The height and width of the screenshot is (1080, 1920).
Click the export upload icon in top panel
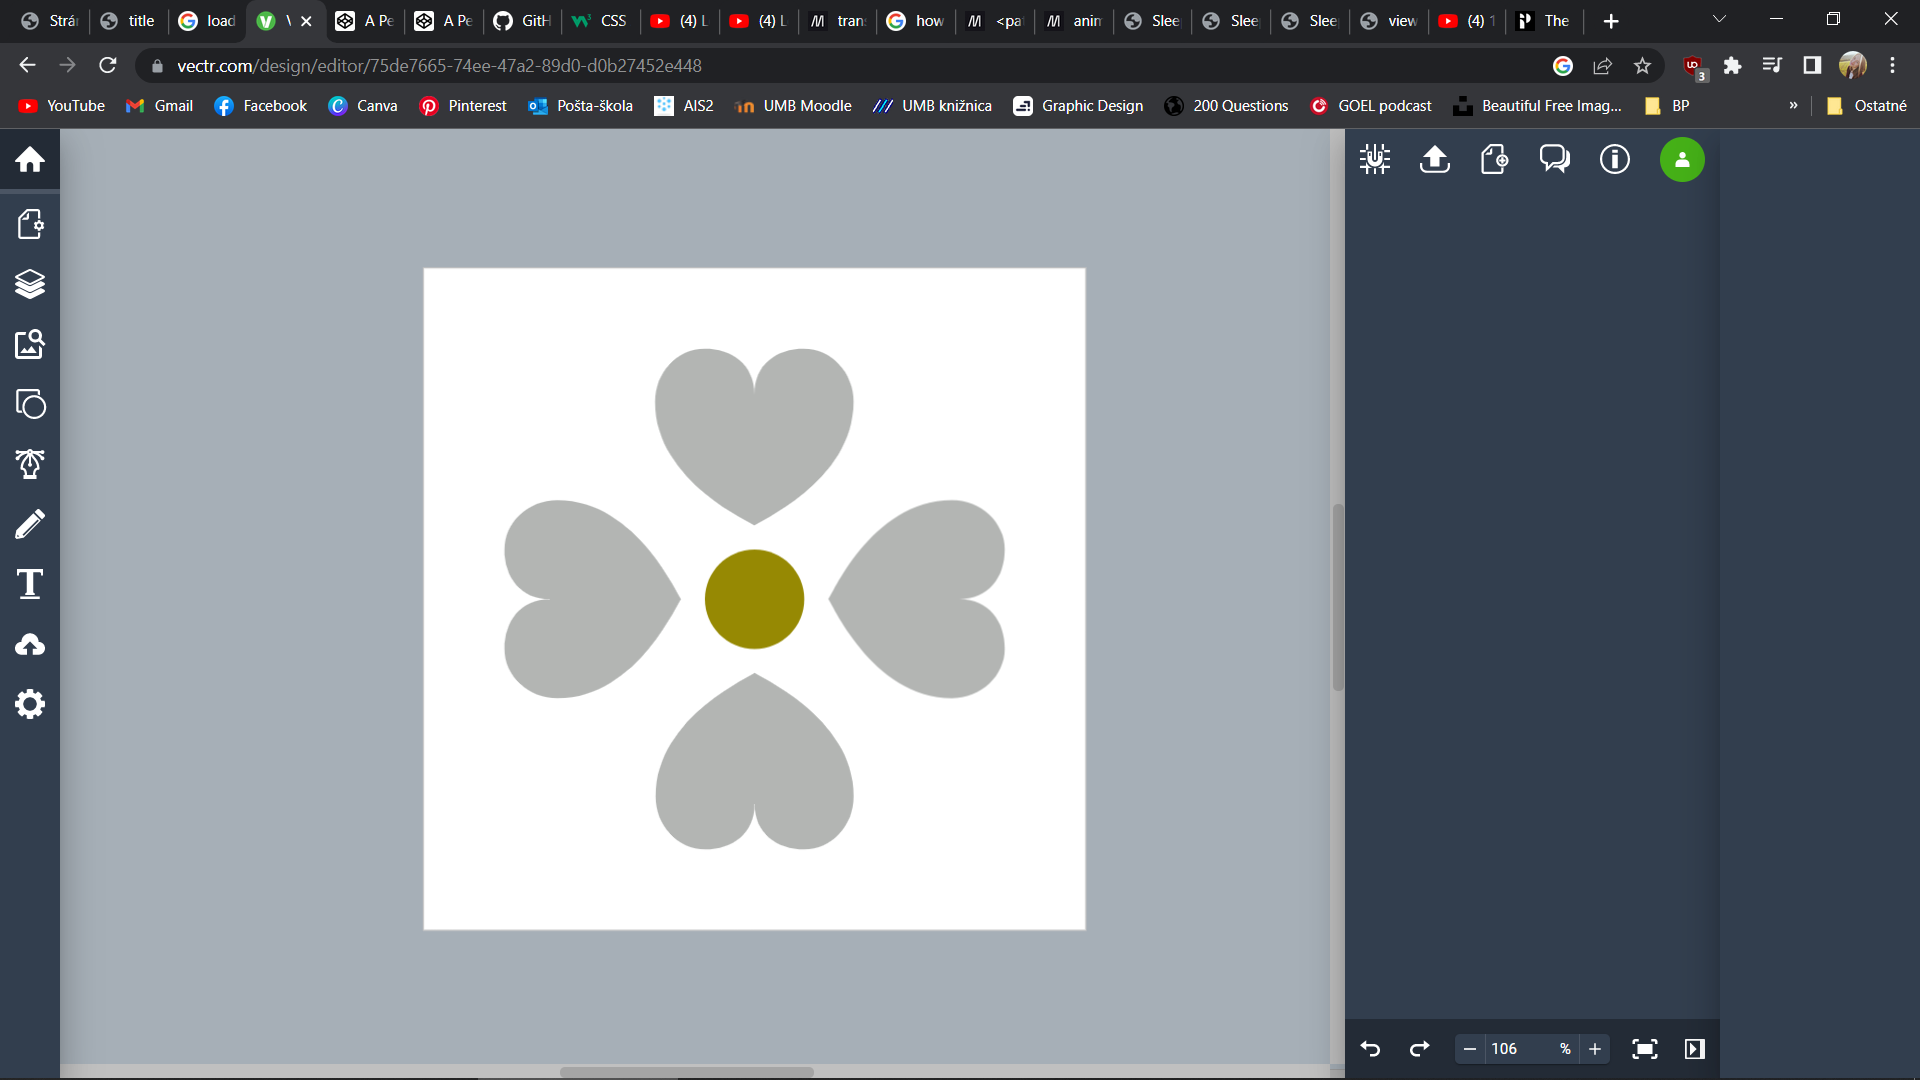1435,159
